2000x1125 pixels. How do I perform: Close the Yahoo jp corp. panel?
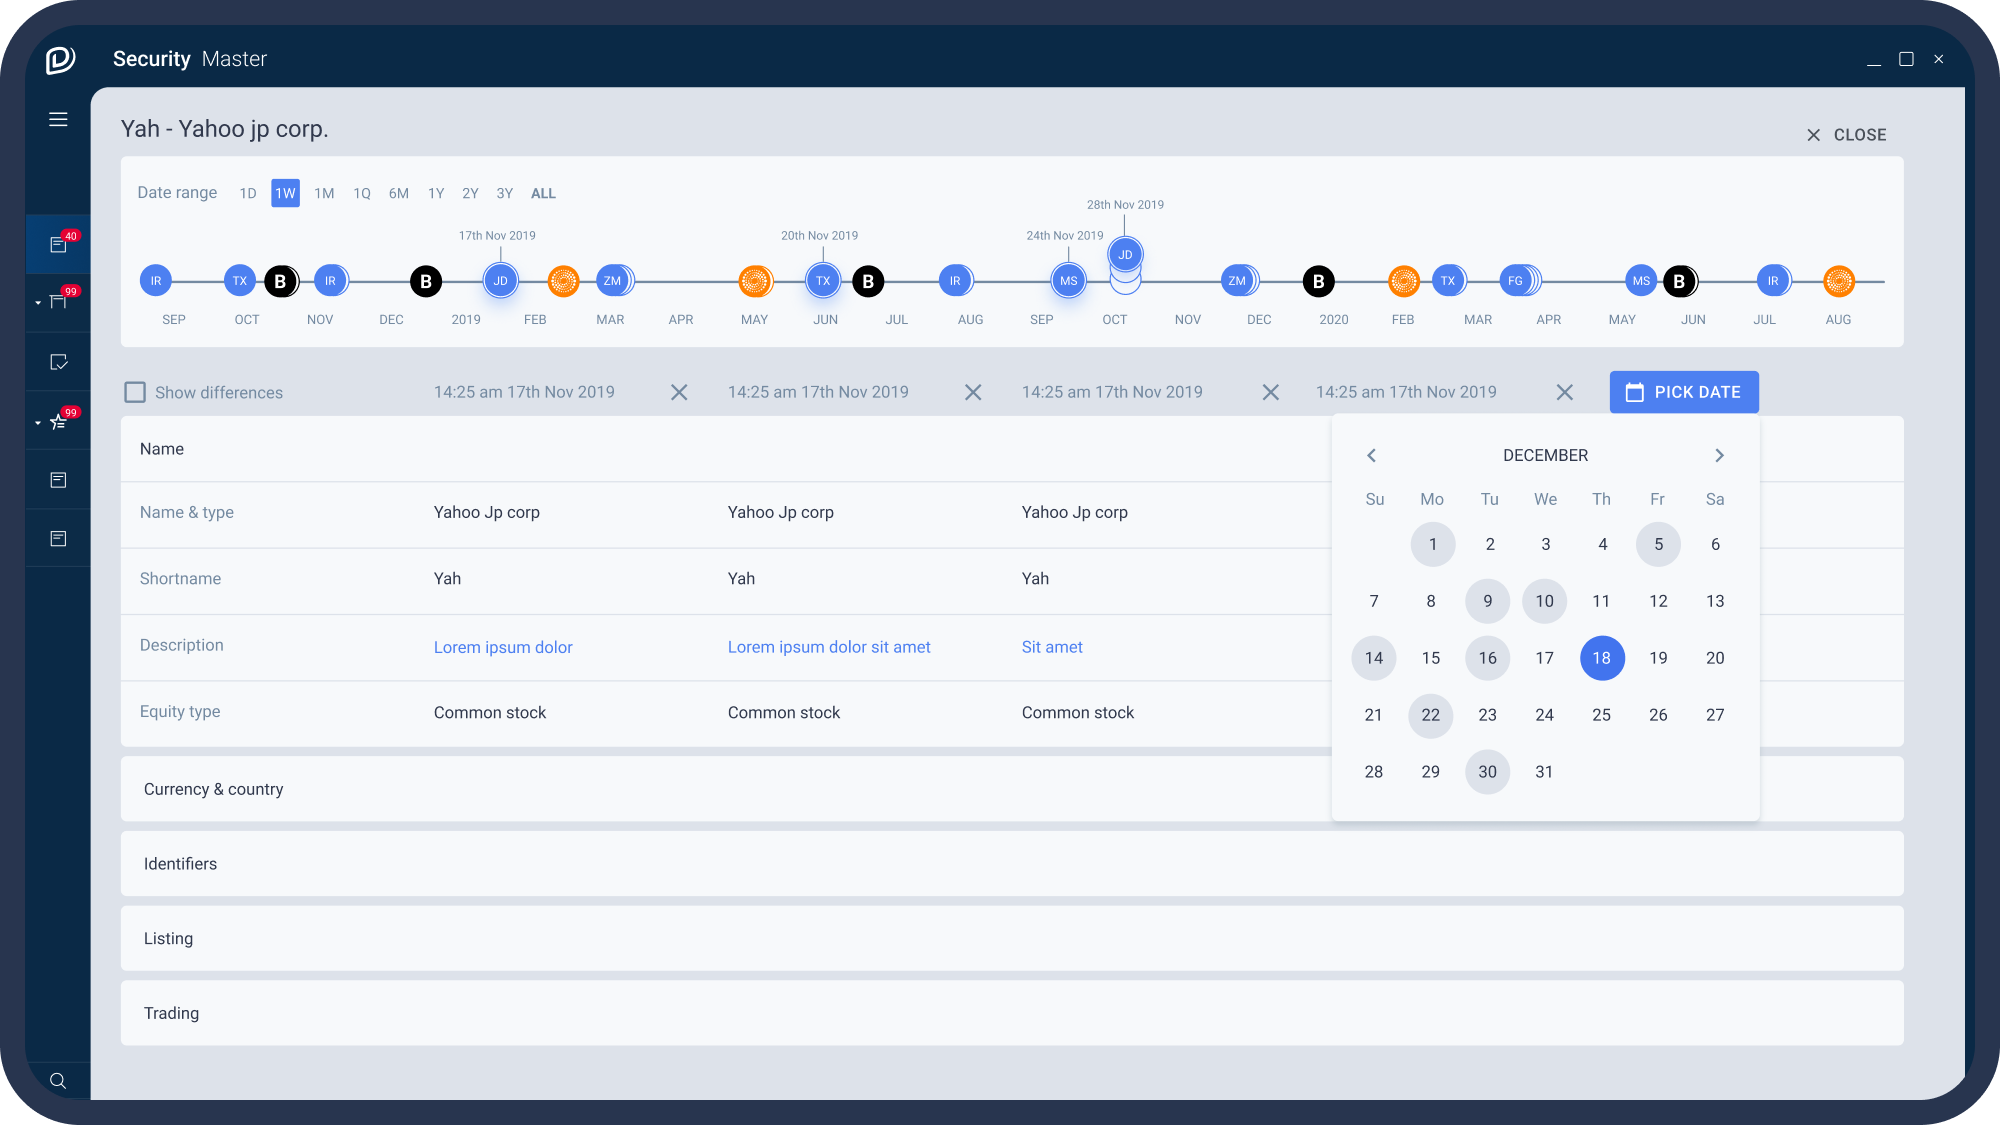pyautogui.click(x=1846, y=135)
